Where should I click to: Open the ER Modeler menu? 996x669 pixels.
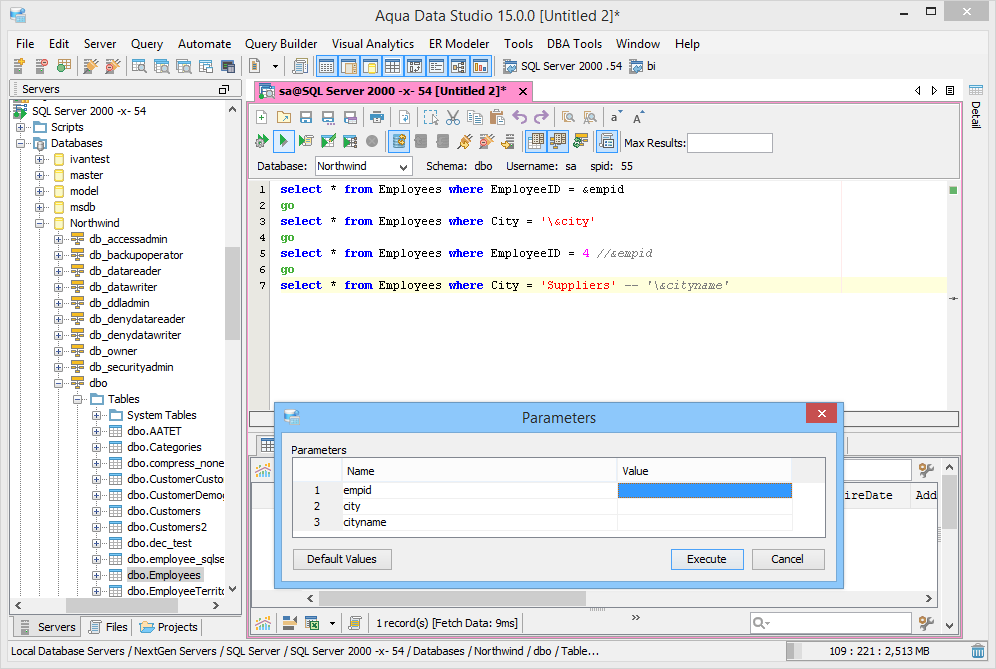[459, 44]
